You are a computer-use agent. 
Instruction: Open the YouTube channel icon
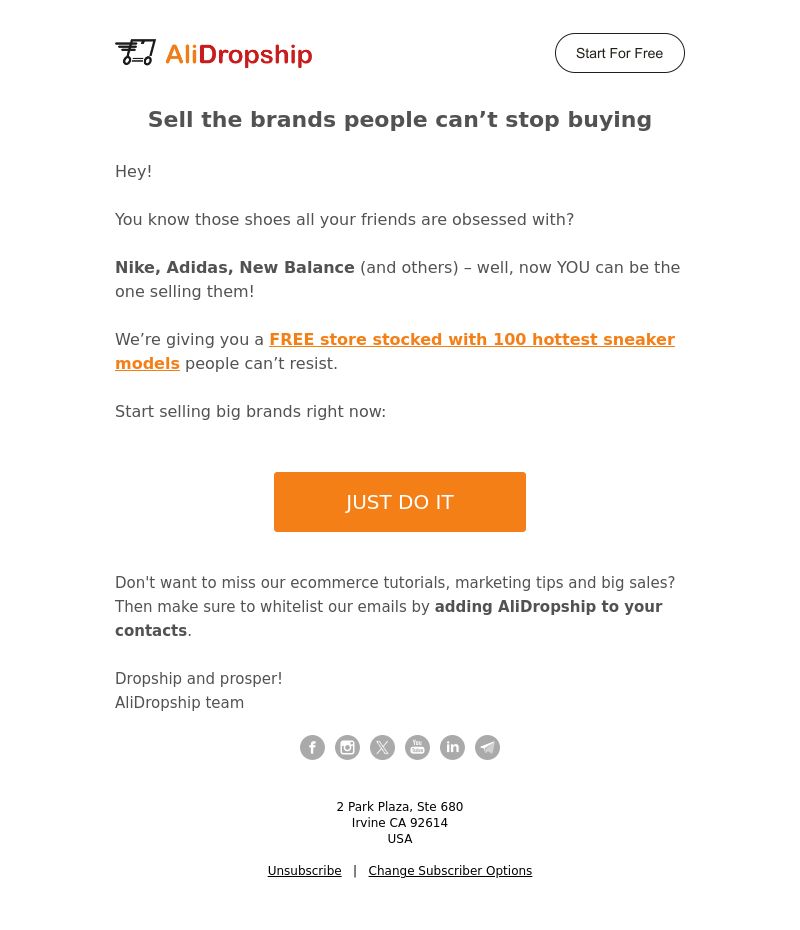[x=417, y=747]
